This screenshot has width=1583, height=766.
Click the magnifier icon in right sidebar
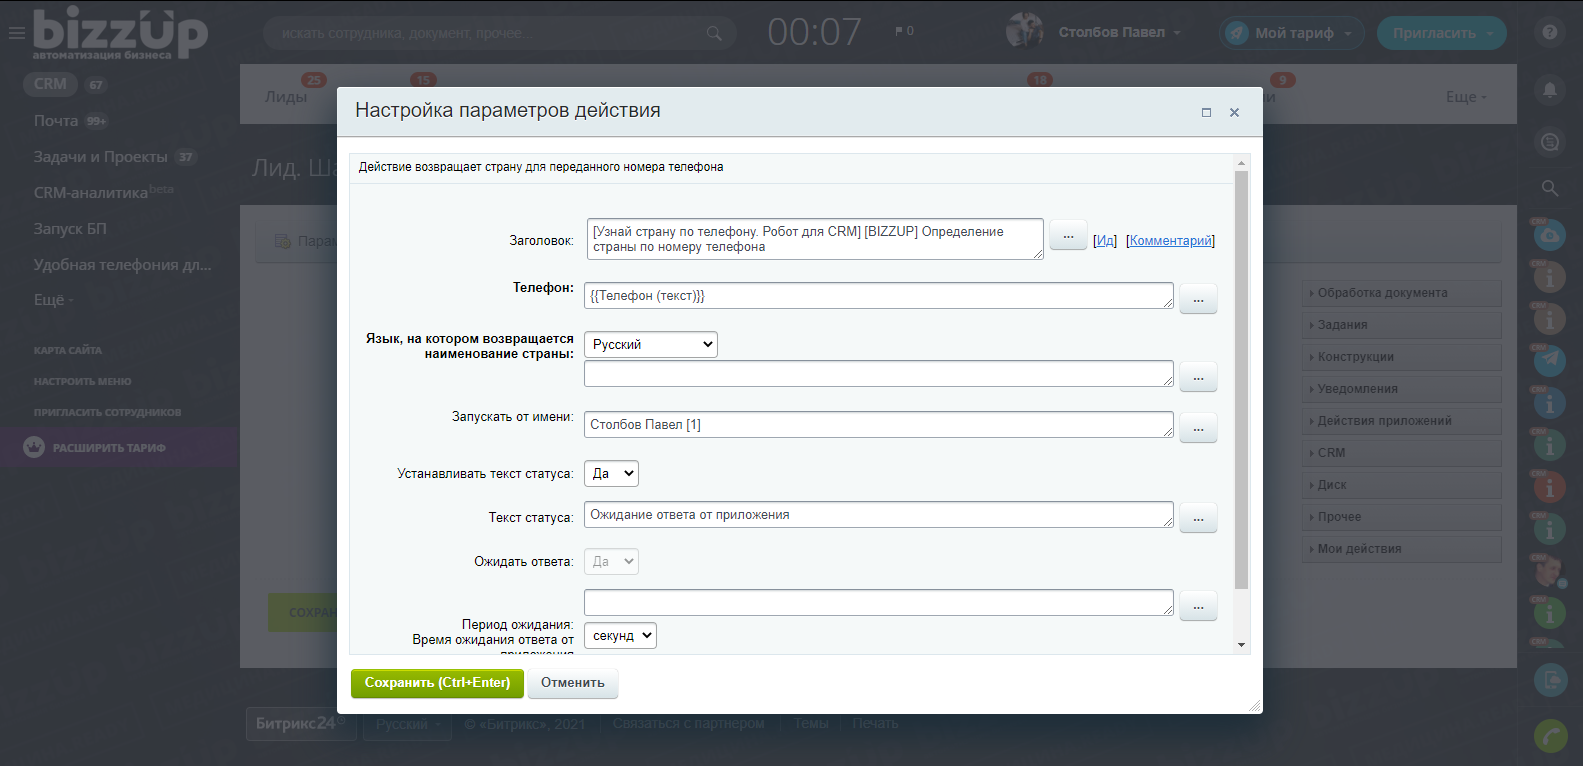click(1549, 188)
